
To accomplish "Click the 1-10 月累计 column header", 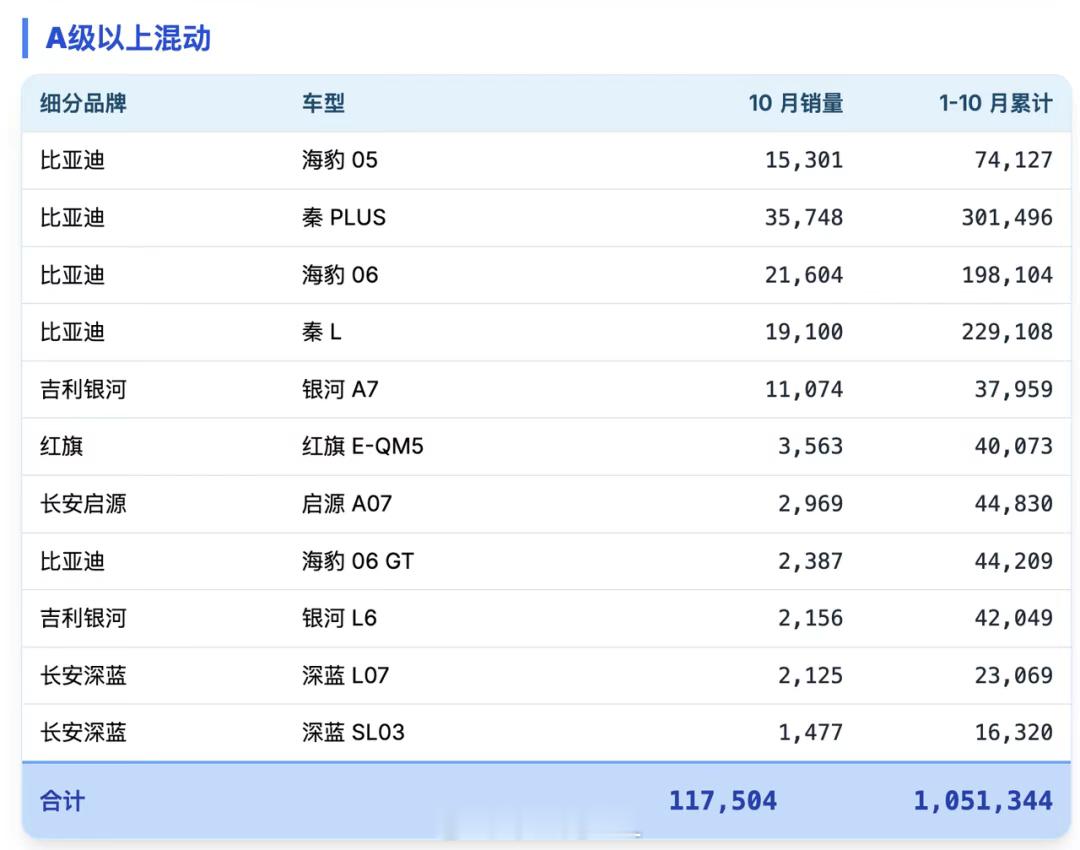I will (x=995, y=103).
